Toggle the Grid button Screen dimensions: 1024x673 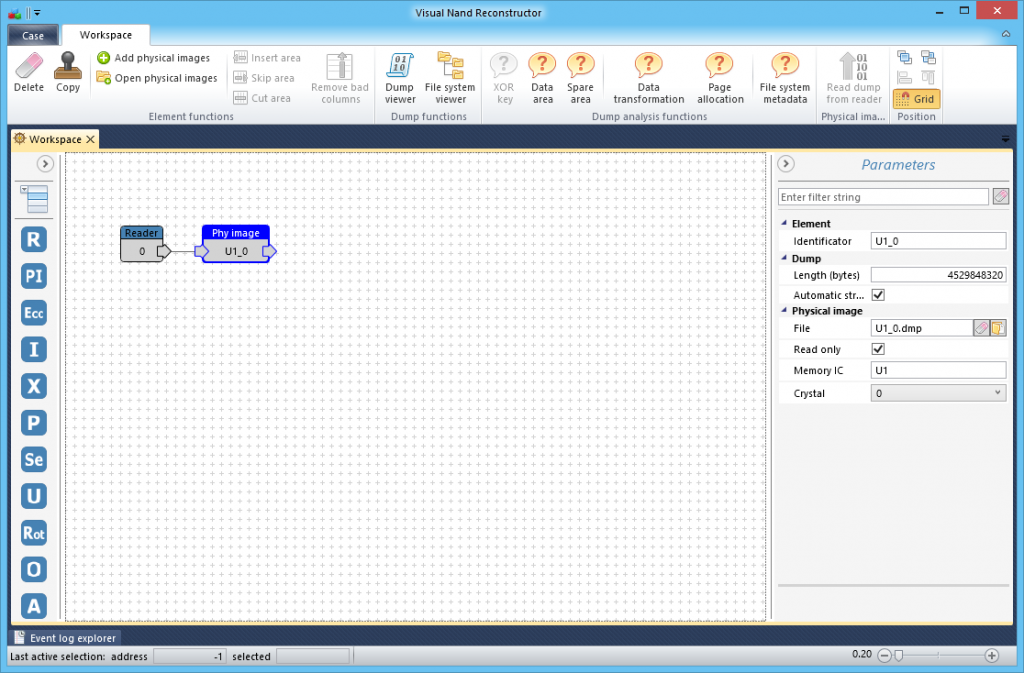tap(916, 99)
